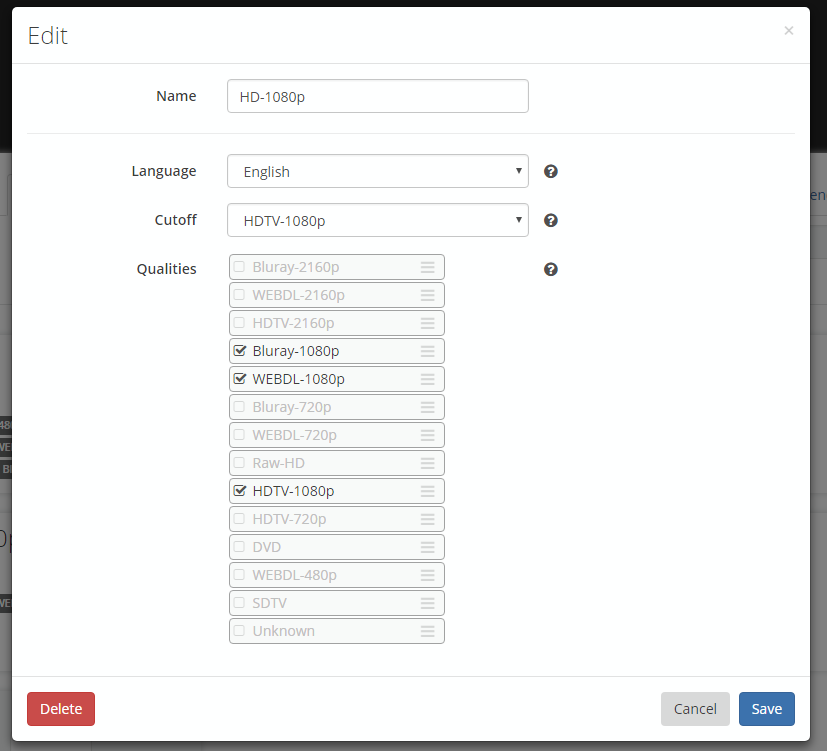Uncheck the HDTV-1080p quality
Image resolution: width=827 pixels, height=751 pixels.
(239, 491)
